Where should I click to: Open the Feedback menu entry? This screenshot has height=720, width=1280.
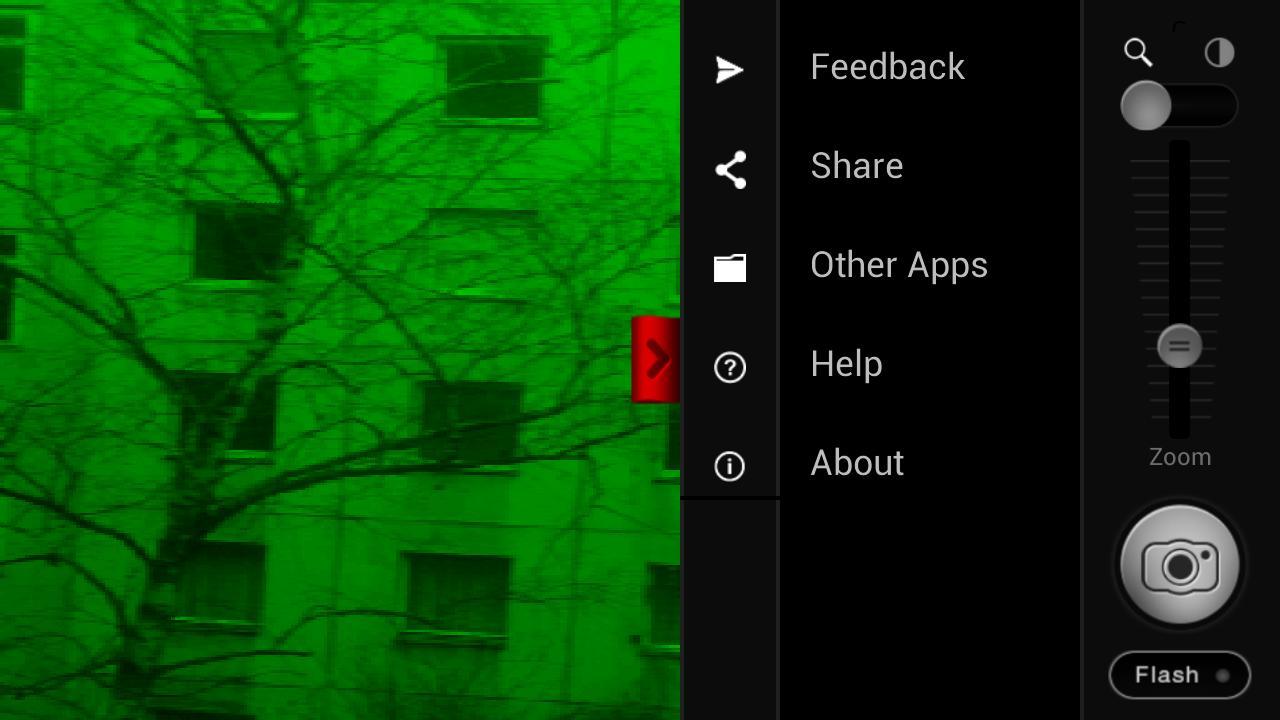pos(887,67)
